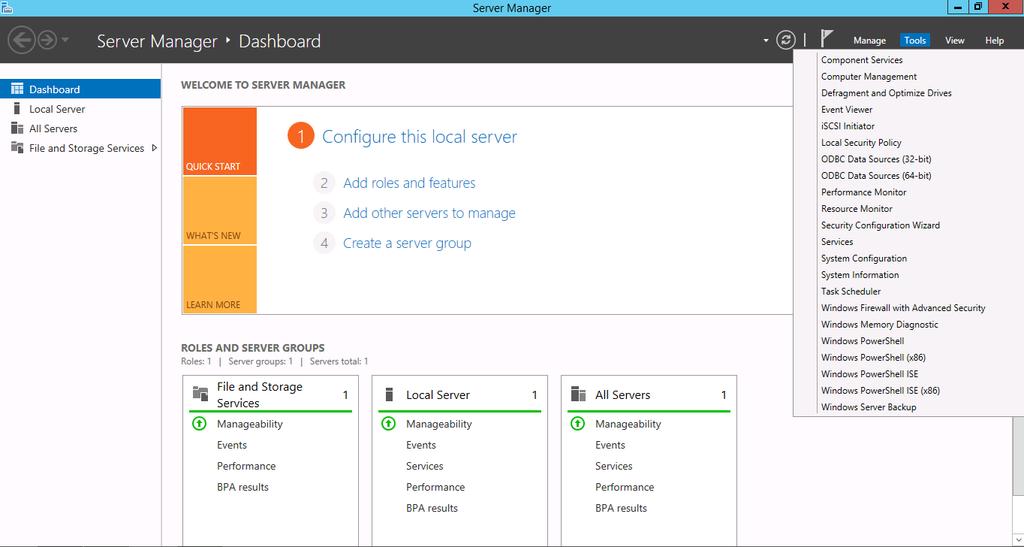Select the WHAT'S NEW tile
1024x547 pixels.
[219, 211]
